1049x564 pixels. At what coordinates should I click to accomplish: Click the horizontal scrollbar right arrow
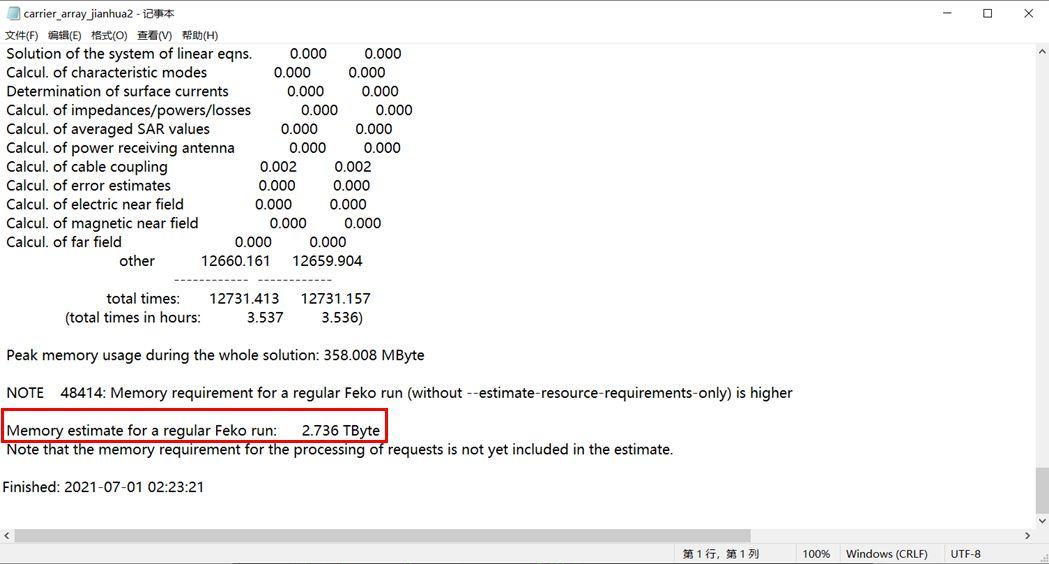click(x=1028, y=536)
